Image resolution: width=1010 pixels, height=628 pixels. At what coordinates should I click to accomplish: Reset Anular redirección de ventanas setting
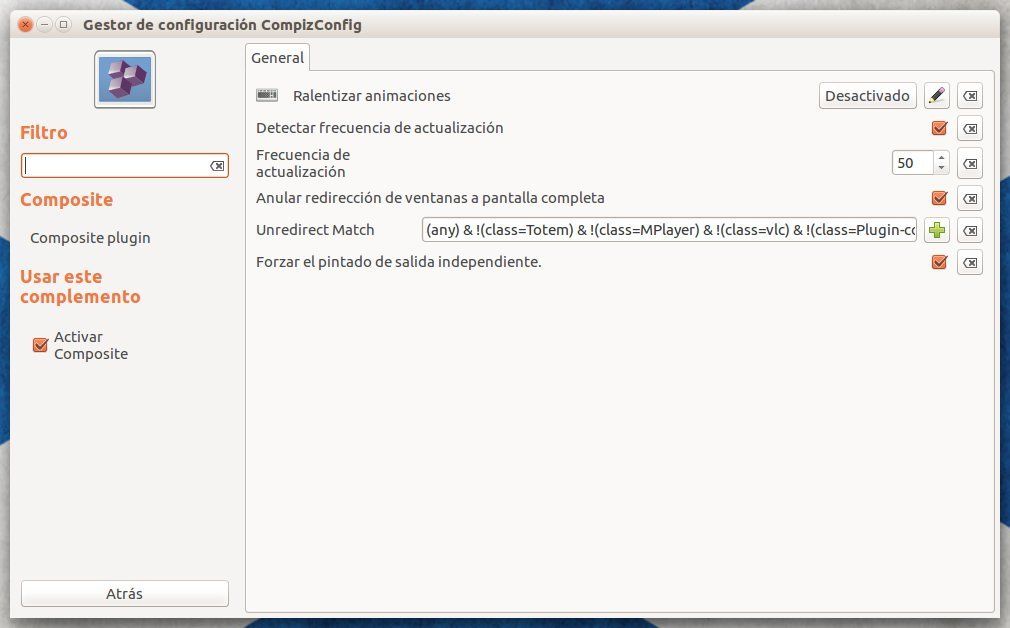point(970,198)
